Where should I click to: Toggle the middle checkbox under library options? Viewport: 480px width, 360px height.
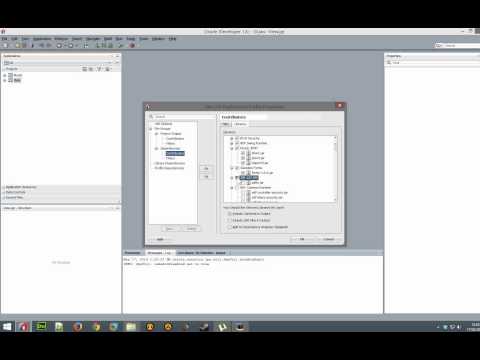[229, 220]
